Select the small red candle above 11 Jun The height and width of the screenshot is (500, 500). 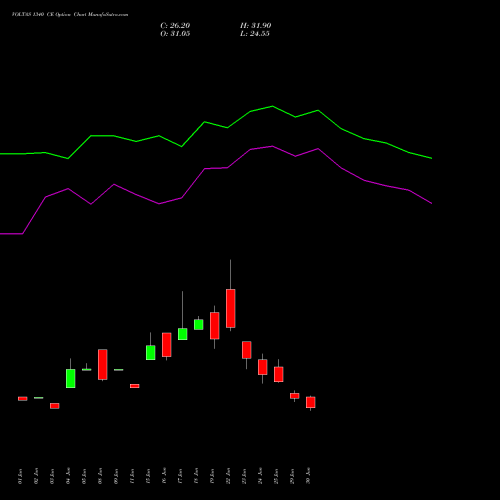(x=135, y=386)
